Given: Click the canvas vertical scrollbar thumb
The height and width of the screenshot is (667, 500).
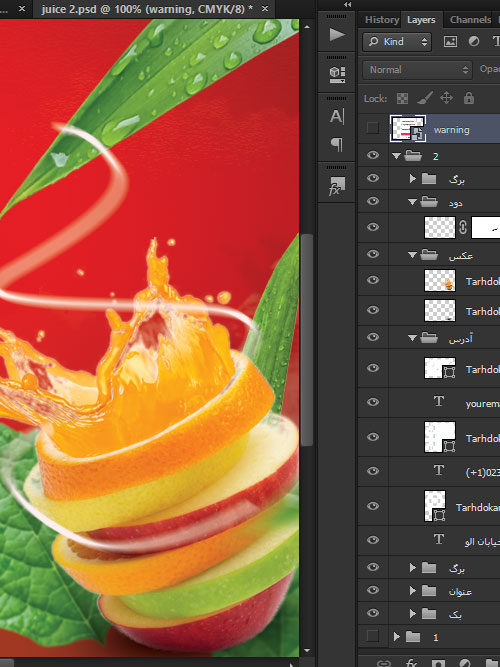Looking at the screenshot, I should tap(306, 339).
